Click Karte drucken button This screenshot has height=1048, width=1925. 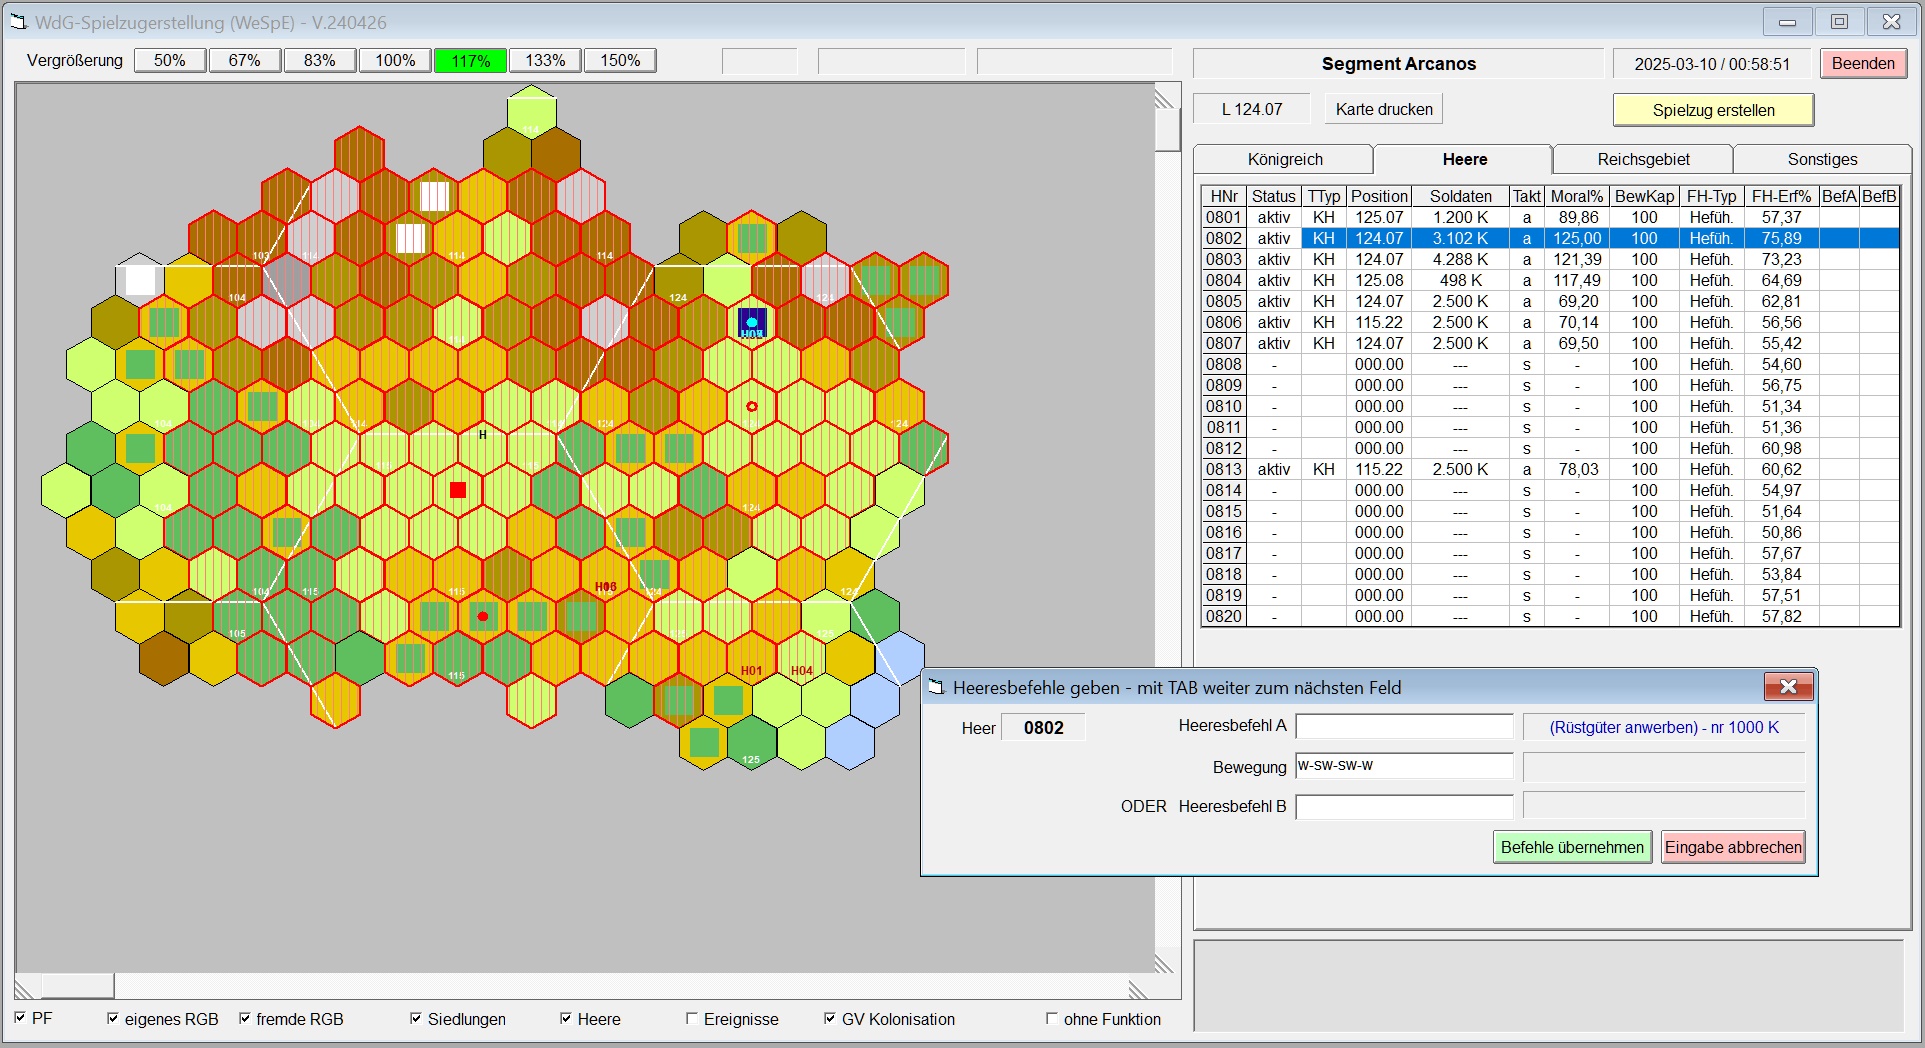click(x=1384, y=109)
